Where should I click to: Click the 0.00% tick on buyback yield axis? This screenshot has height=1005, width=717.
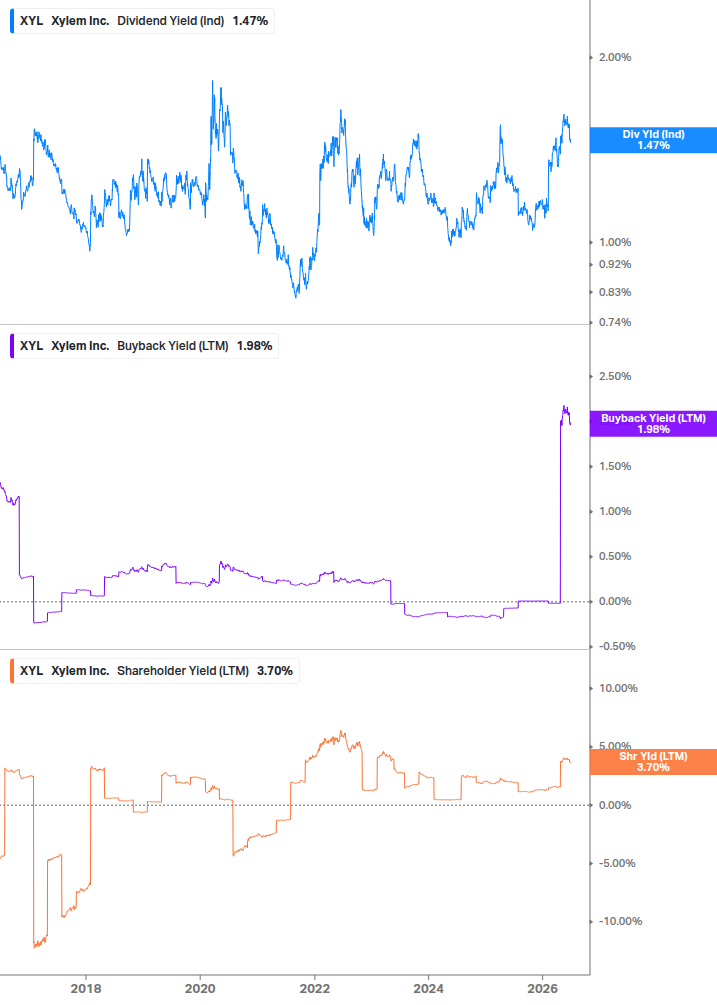(x=615, y=601)
